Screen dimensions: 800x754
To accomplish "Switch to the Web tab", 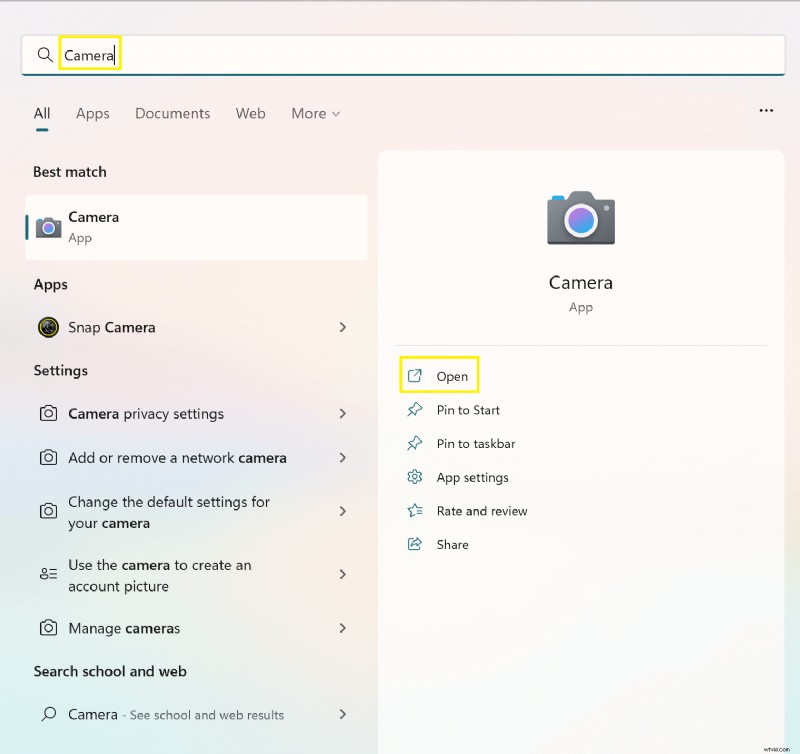I will click(x=250, y=113).
